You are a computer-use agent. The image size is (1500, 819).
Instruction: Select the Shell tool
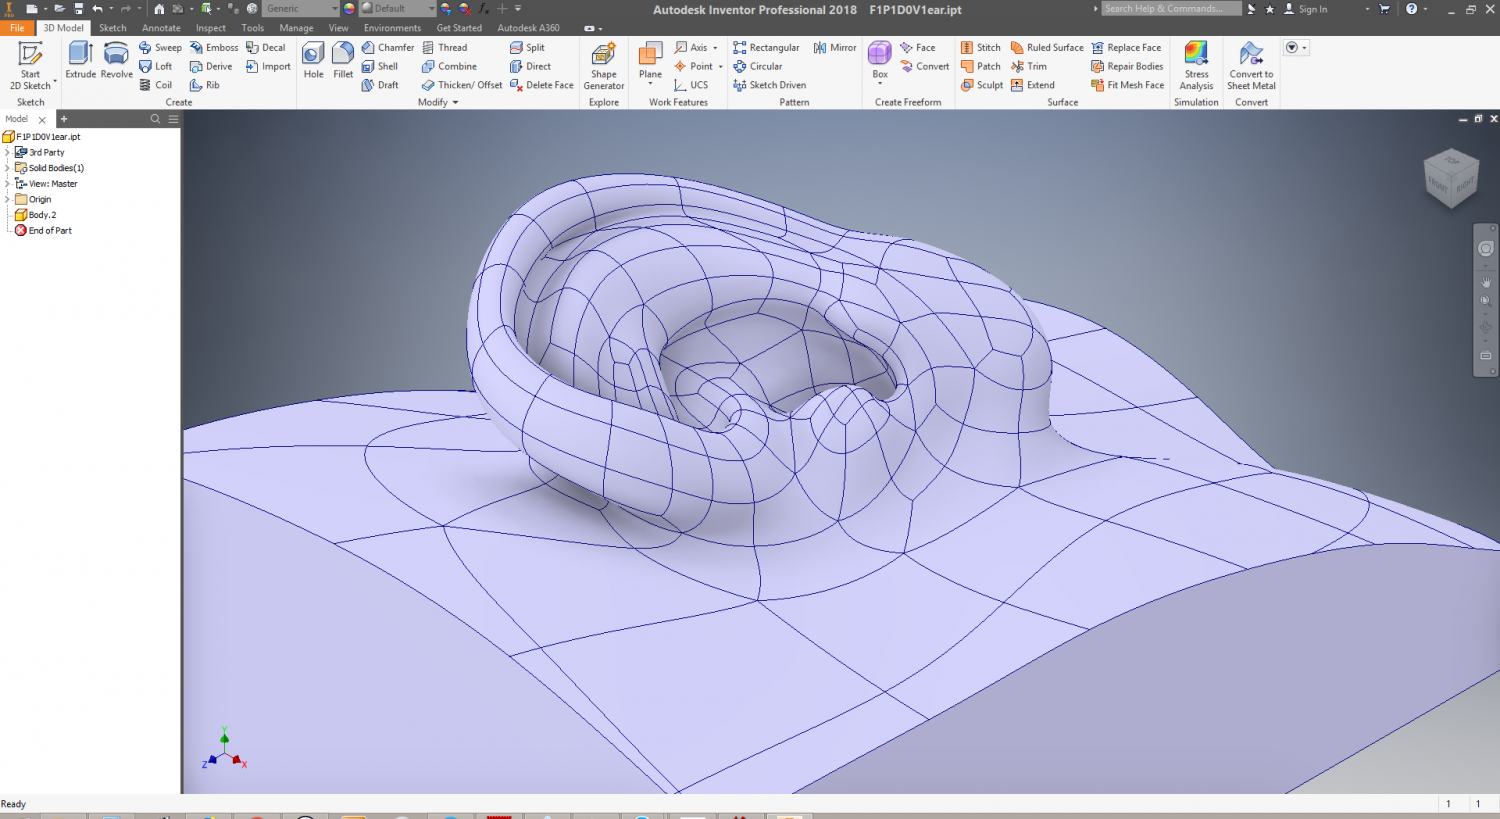tap(380, 66)
